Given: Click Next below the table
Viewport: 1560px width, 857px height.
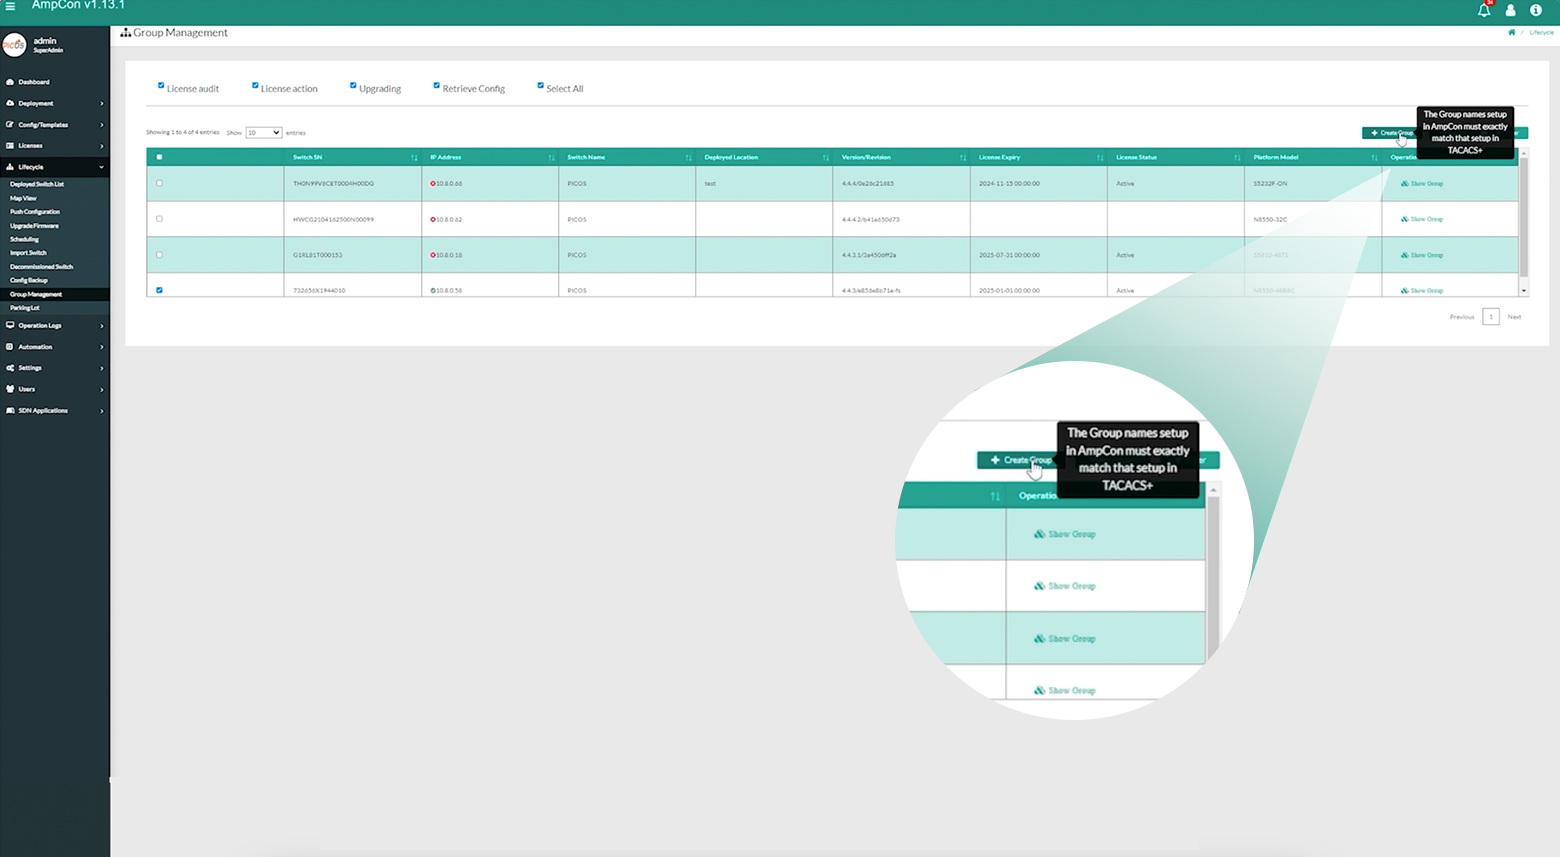Looking at the screenshot, I should click(x=1514, y=316).
